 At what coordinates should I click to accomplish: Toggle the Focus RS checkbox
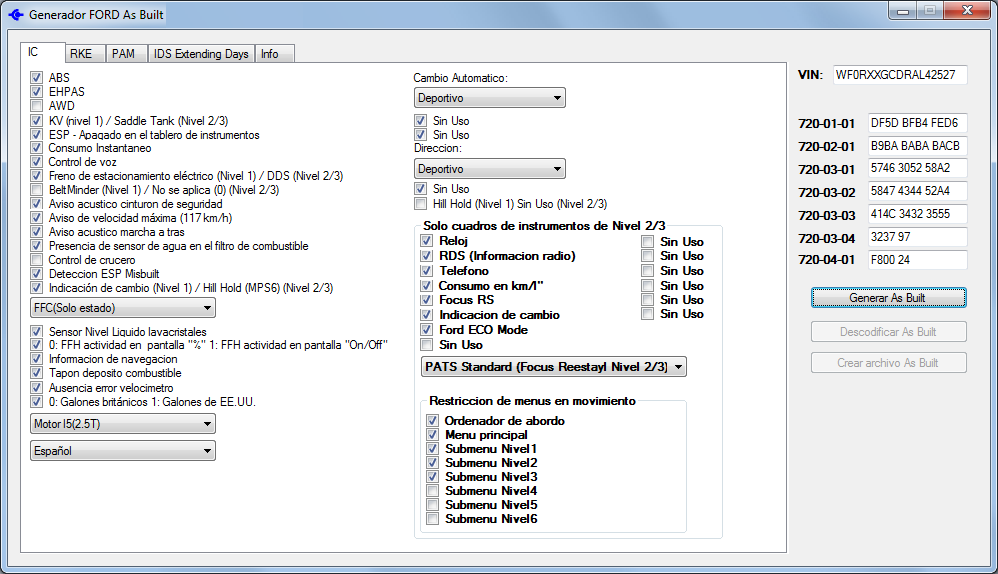(x=427, y=300)
